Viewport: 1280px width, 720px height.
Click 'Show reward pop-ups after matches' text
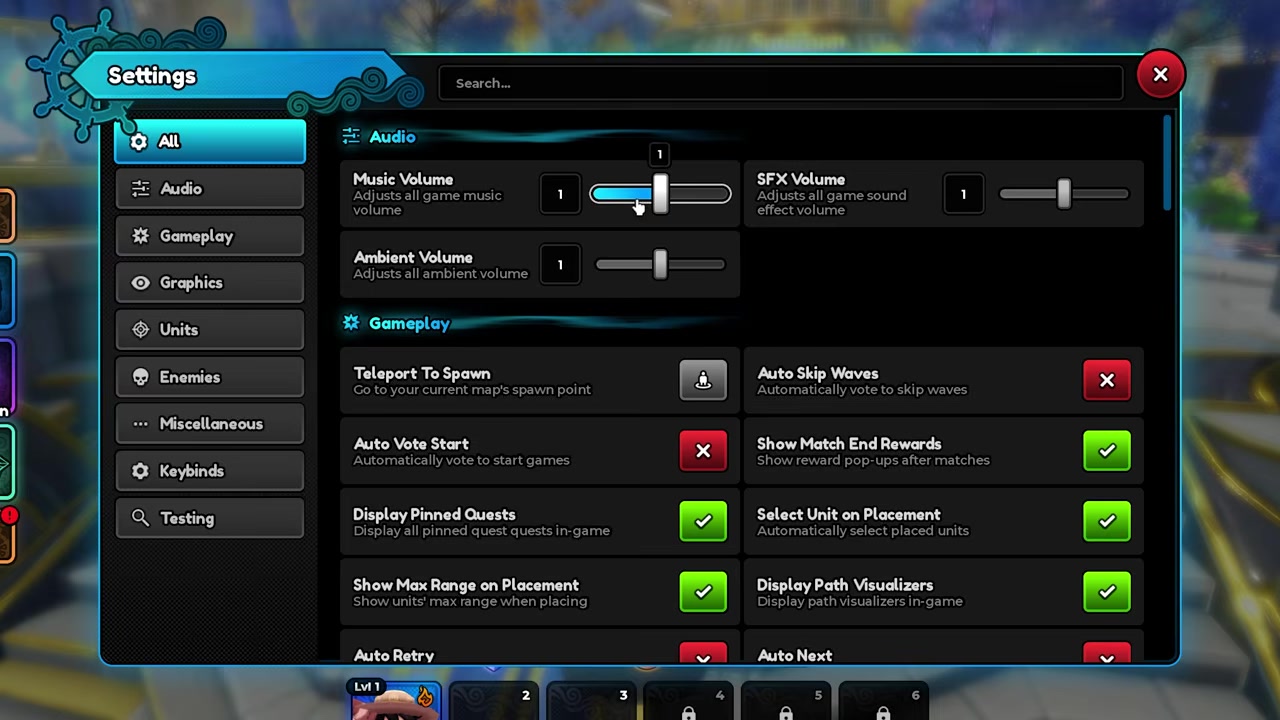pyautogui.click(x=873, y=460)
